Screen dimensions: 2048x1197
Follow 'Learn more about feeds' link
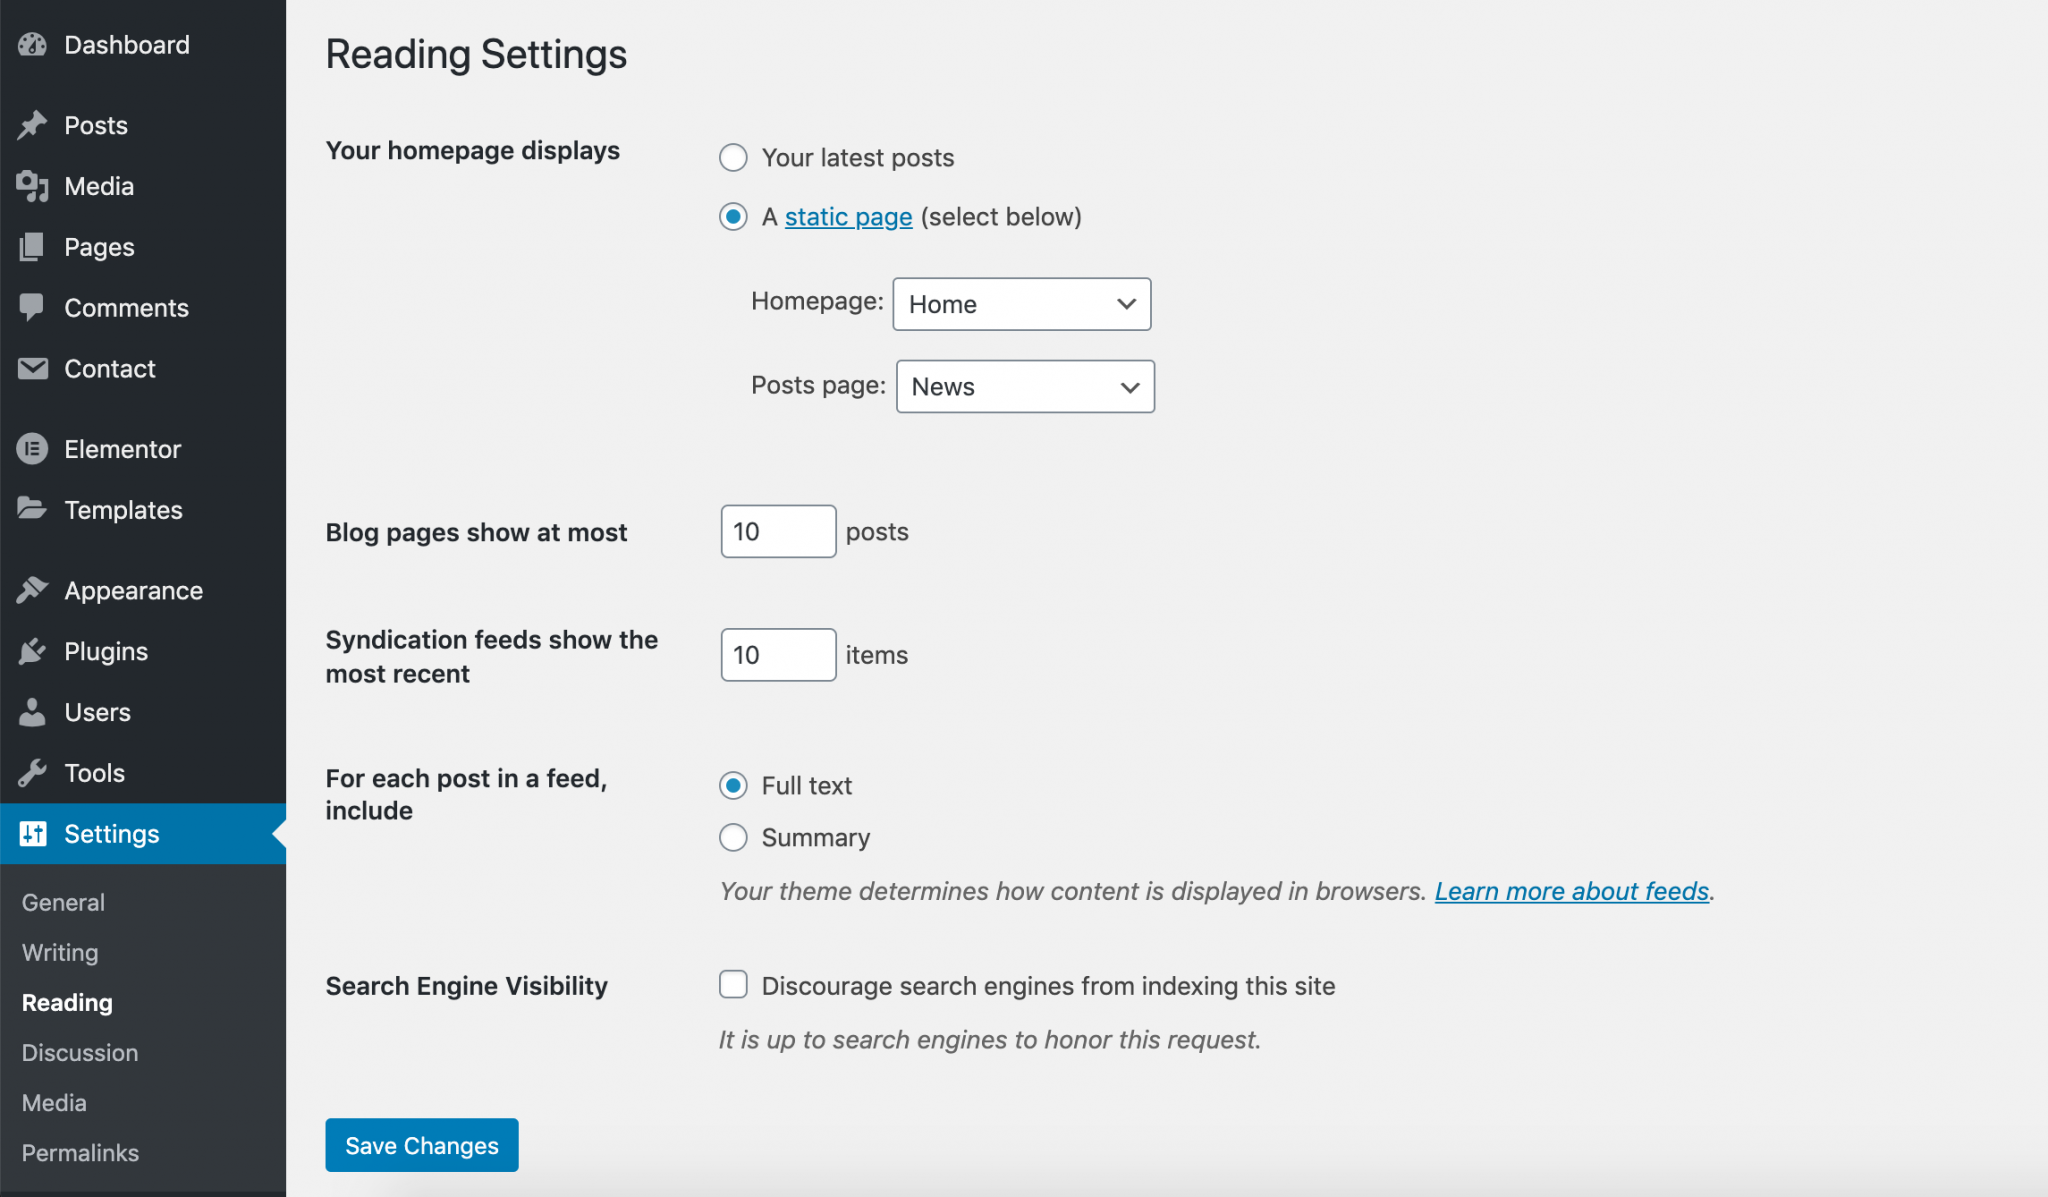(1572, 891)
